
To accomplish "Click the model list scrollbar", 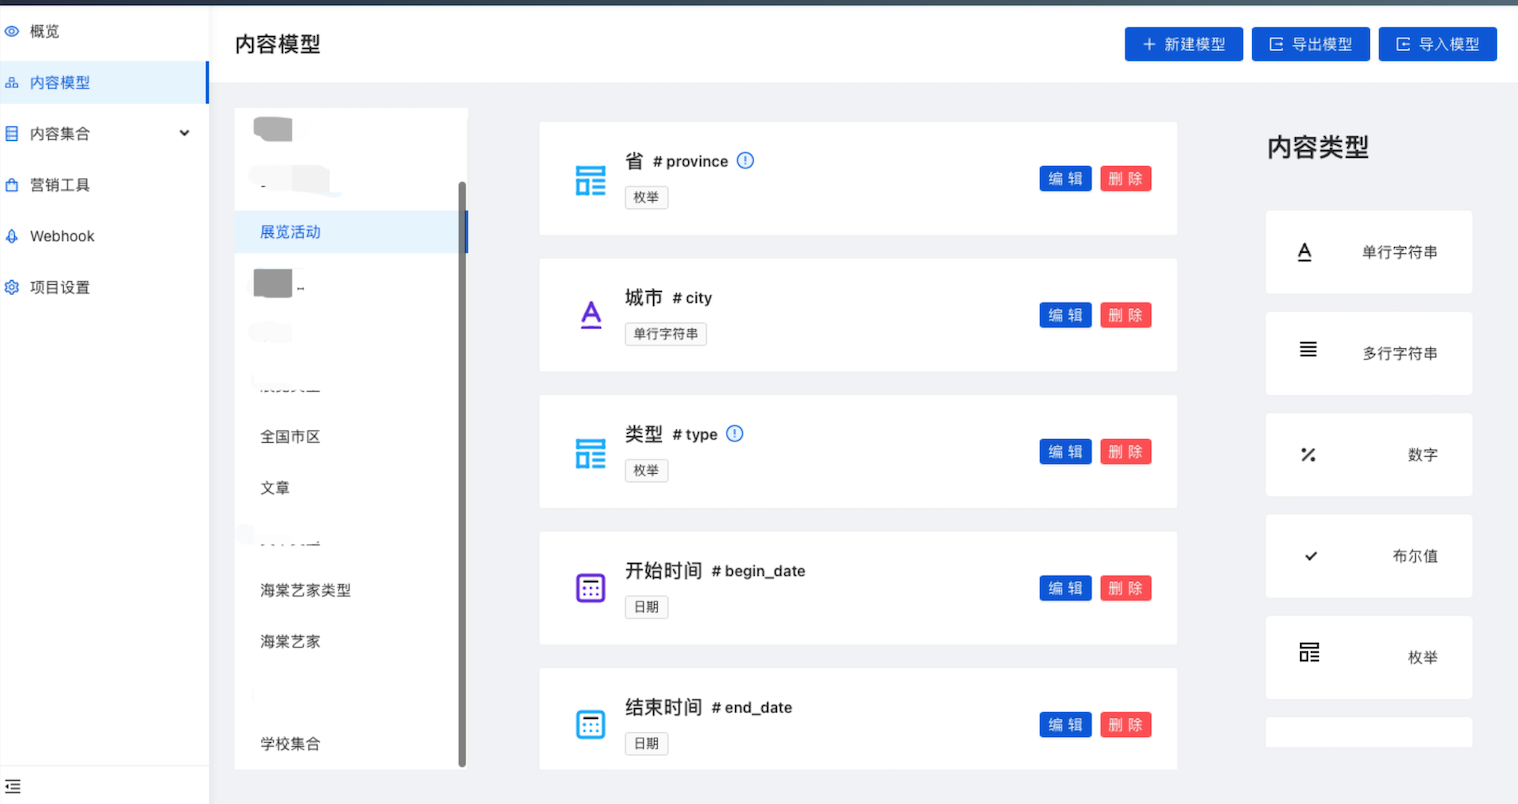I will pos(462,474).
